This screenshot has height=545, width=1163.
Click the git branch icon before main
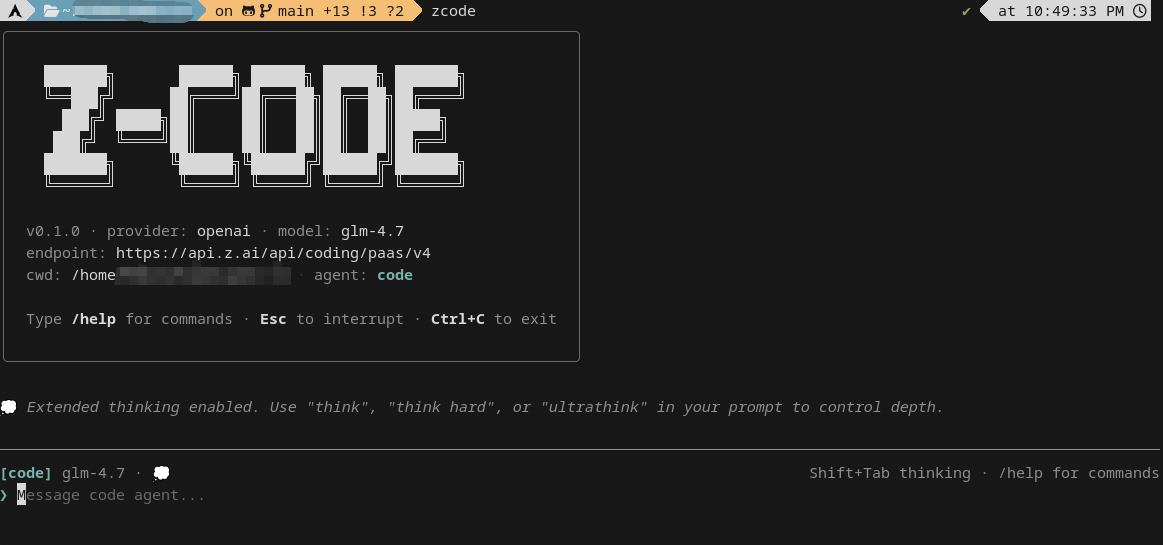coord(266,10)
